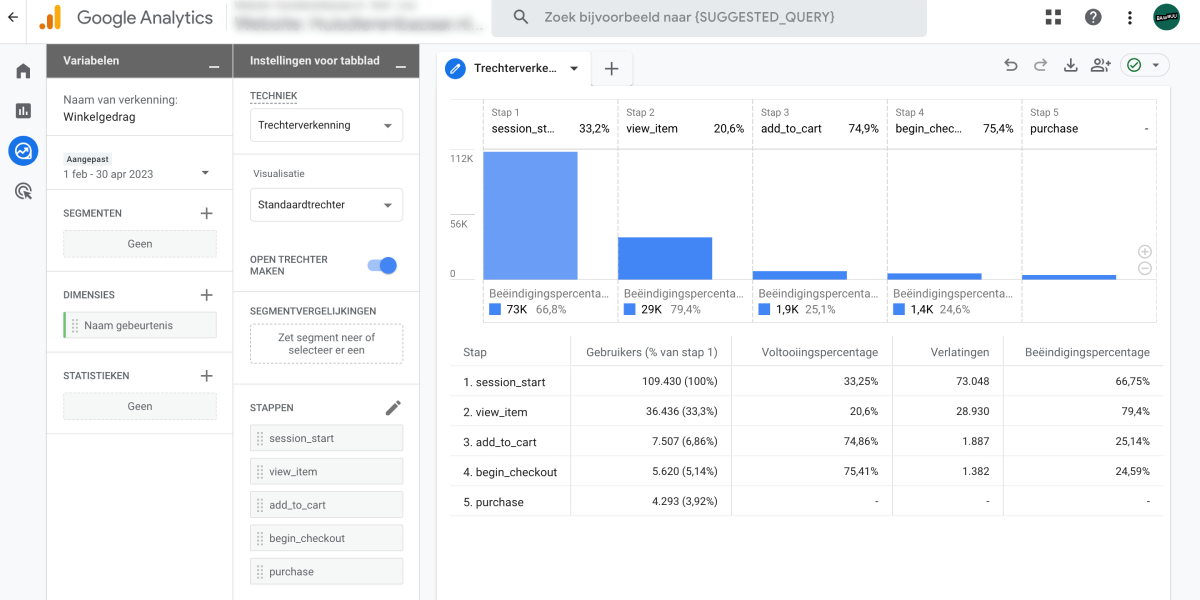The width and height of the screenshot is (1200, 600).
Task: Add a new segment with plus button
Action: click(x=207, y=213)
